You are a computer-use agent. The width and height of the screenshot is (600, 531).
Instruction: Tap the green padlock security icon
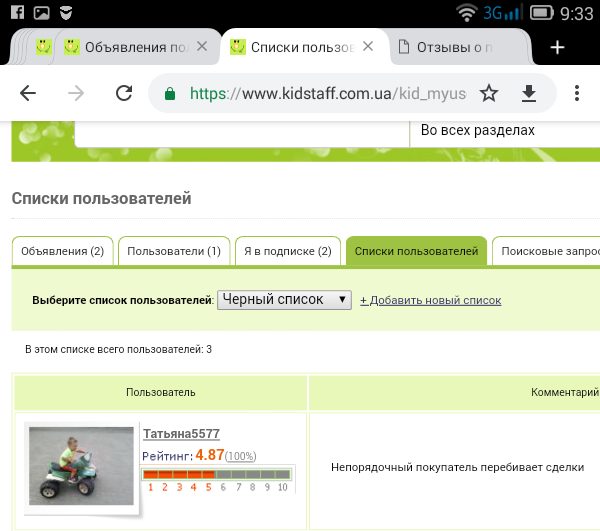[x=170, y=93]
